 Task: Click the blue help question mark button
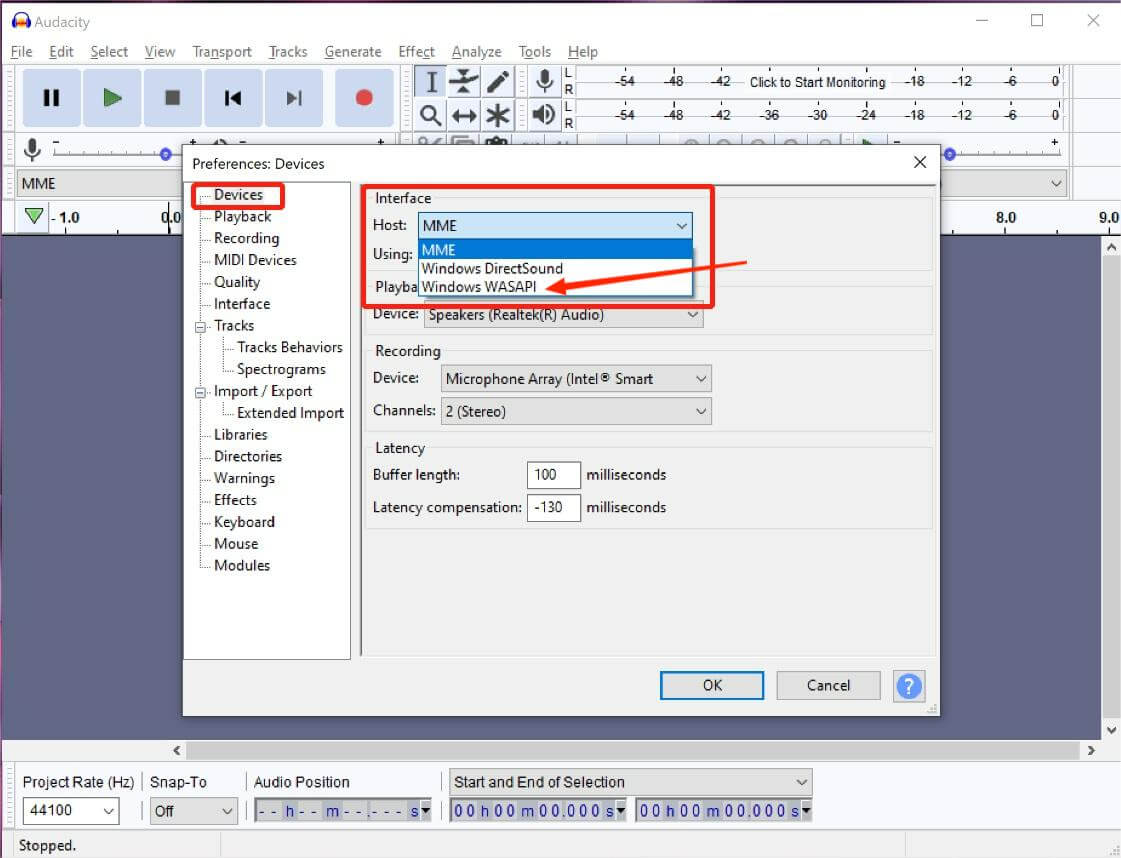(x=909, y=686)
